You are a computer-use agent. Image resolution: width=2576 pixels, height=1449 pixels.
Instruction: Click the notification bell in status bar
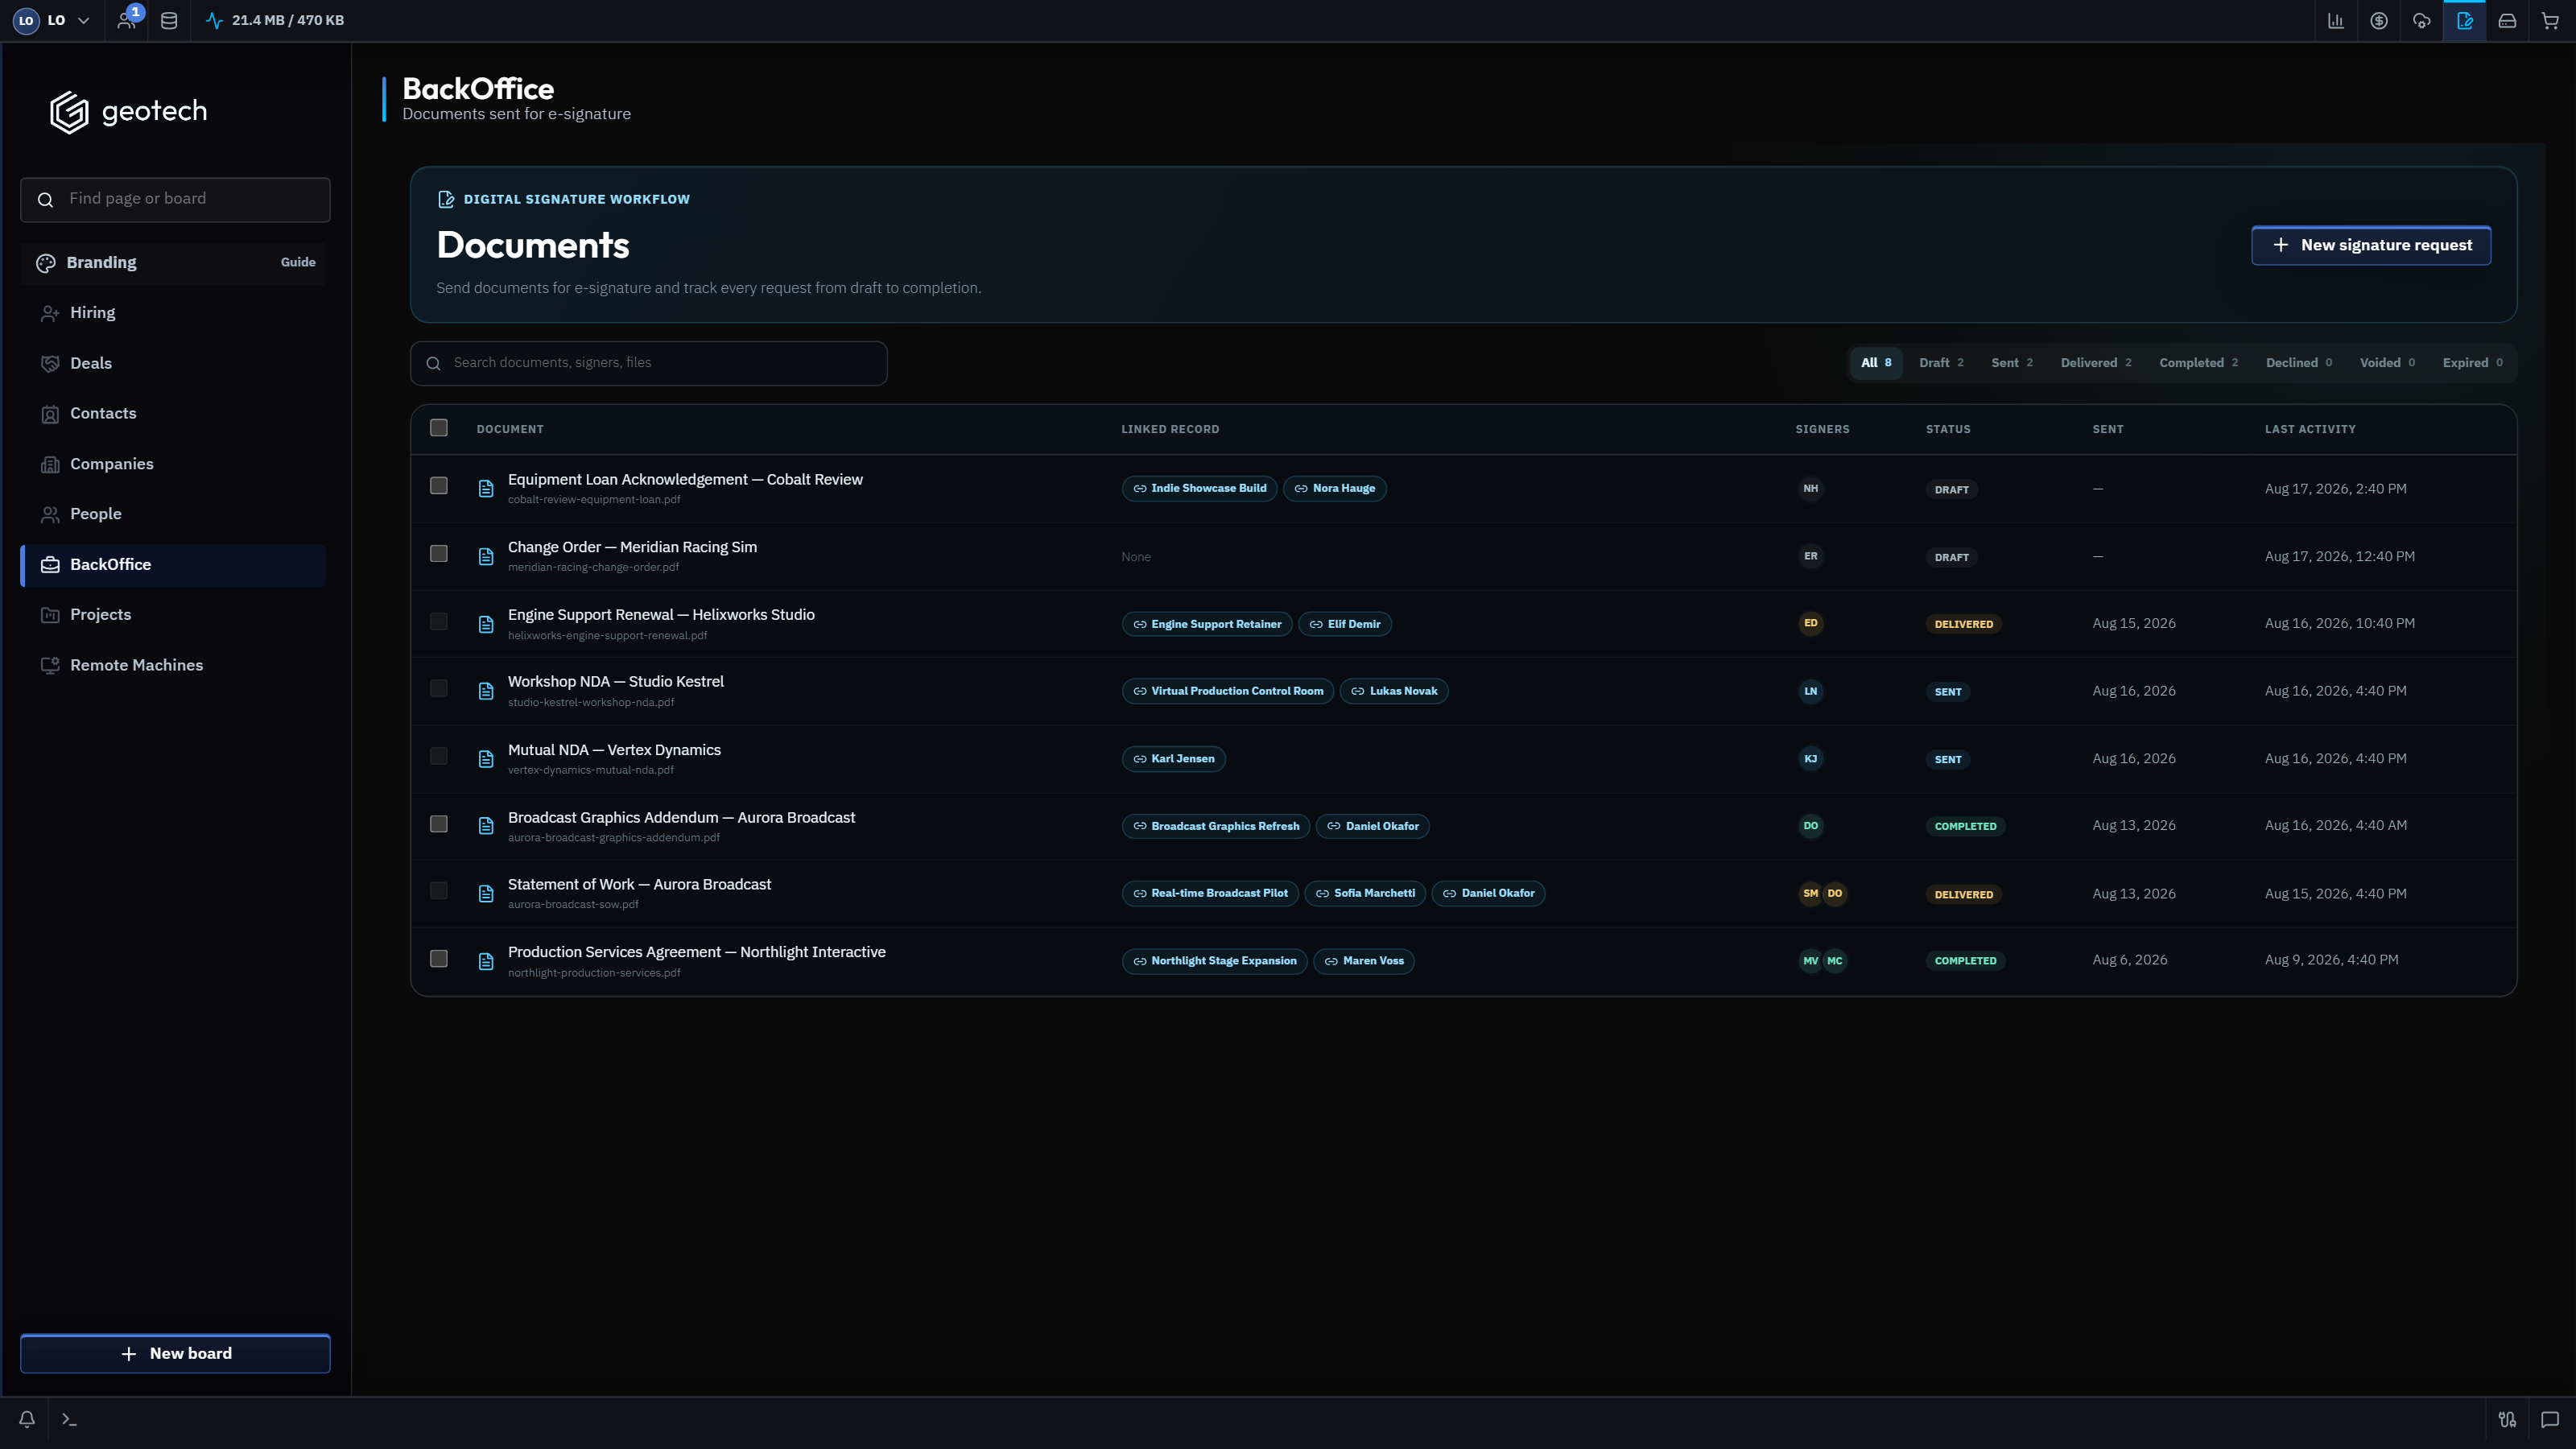click(x=27, y=1419)
